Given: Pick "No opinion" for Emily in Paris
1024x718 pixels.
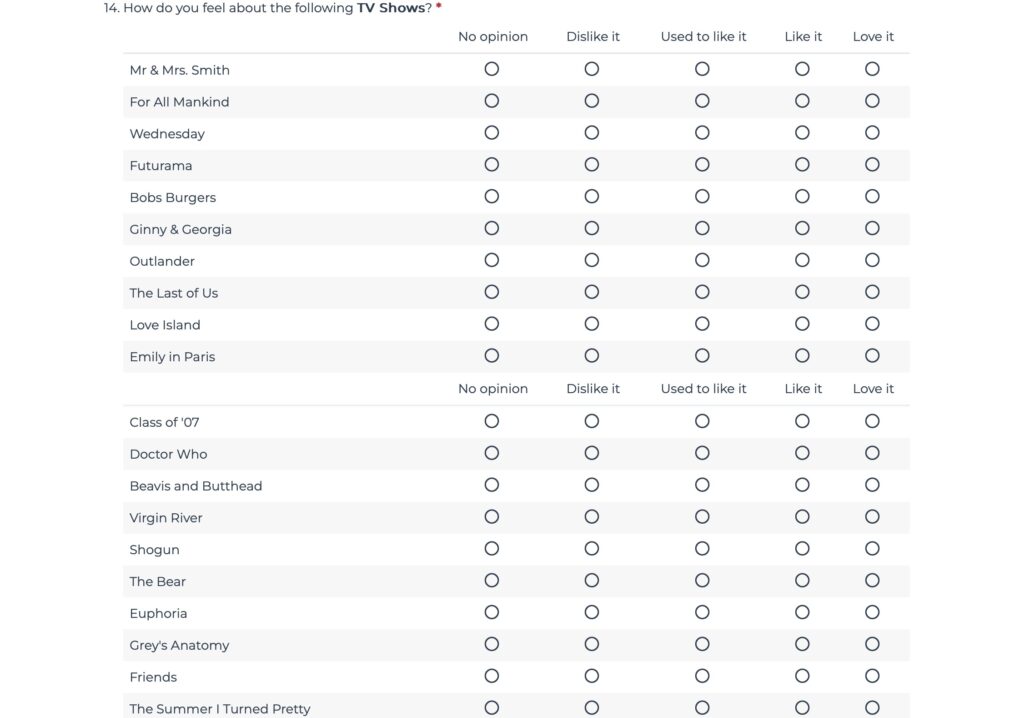Looking at the screenshot, I should [x=492, y=356].
